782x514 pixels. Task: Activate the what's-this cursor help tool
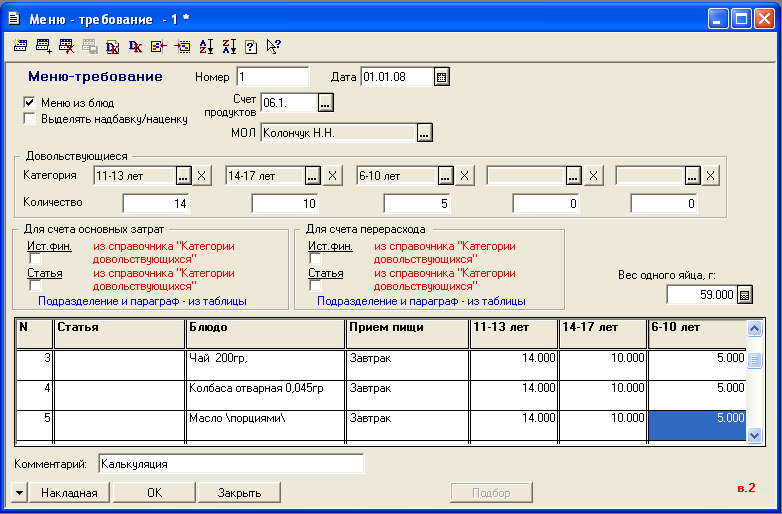(x=273, y=46)
